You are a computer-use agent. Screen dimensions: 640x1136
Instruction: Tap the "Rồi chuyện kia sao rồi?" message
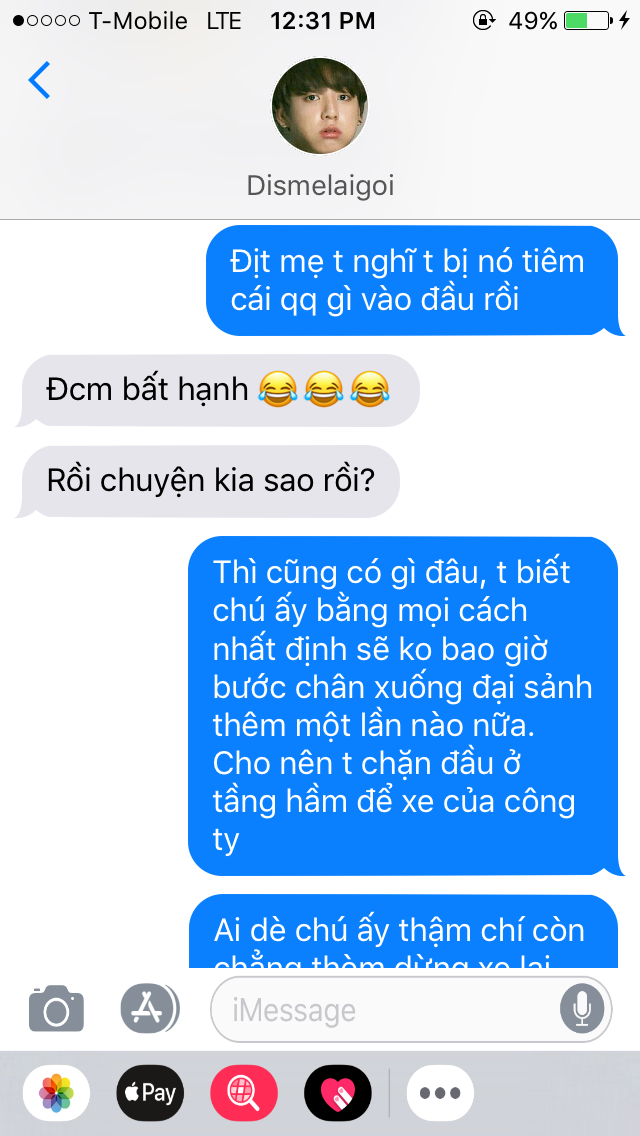point(208,482)
